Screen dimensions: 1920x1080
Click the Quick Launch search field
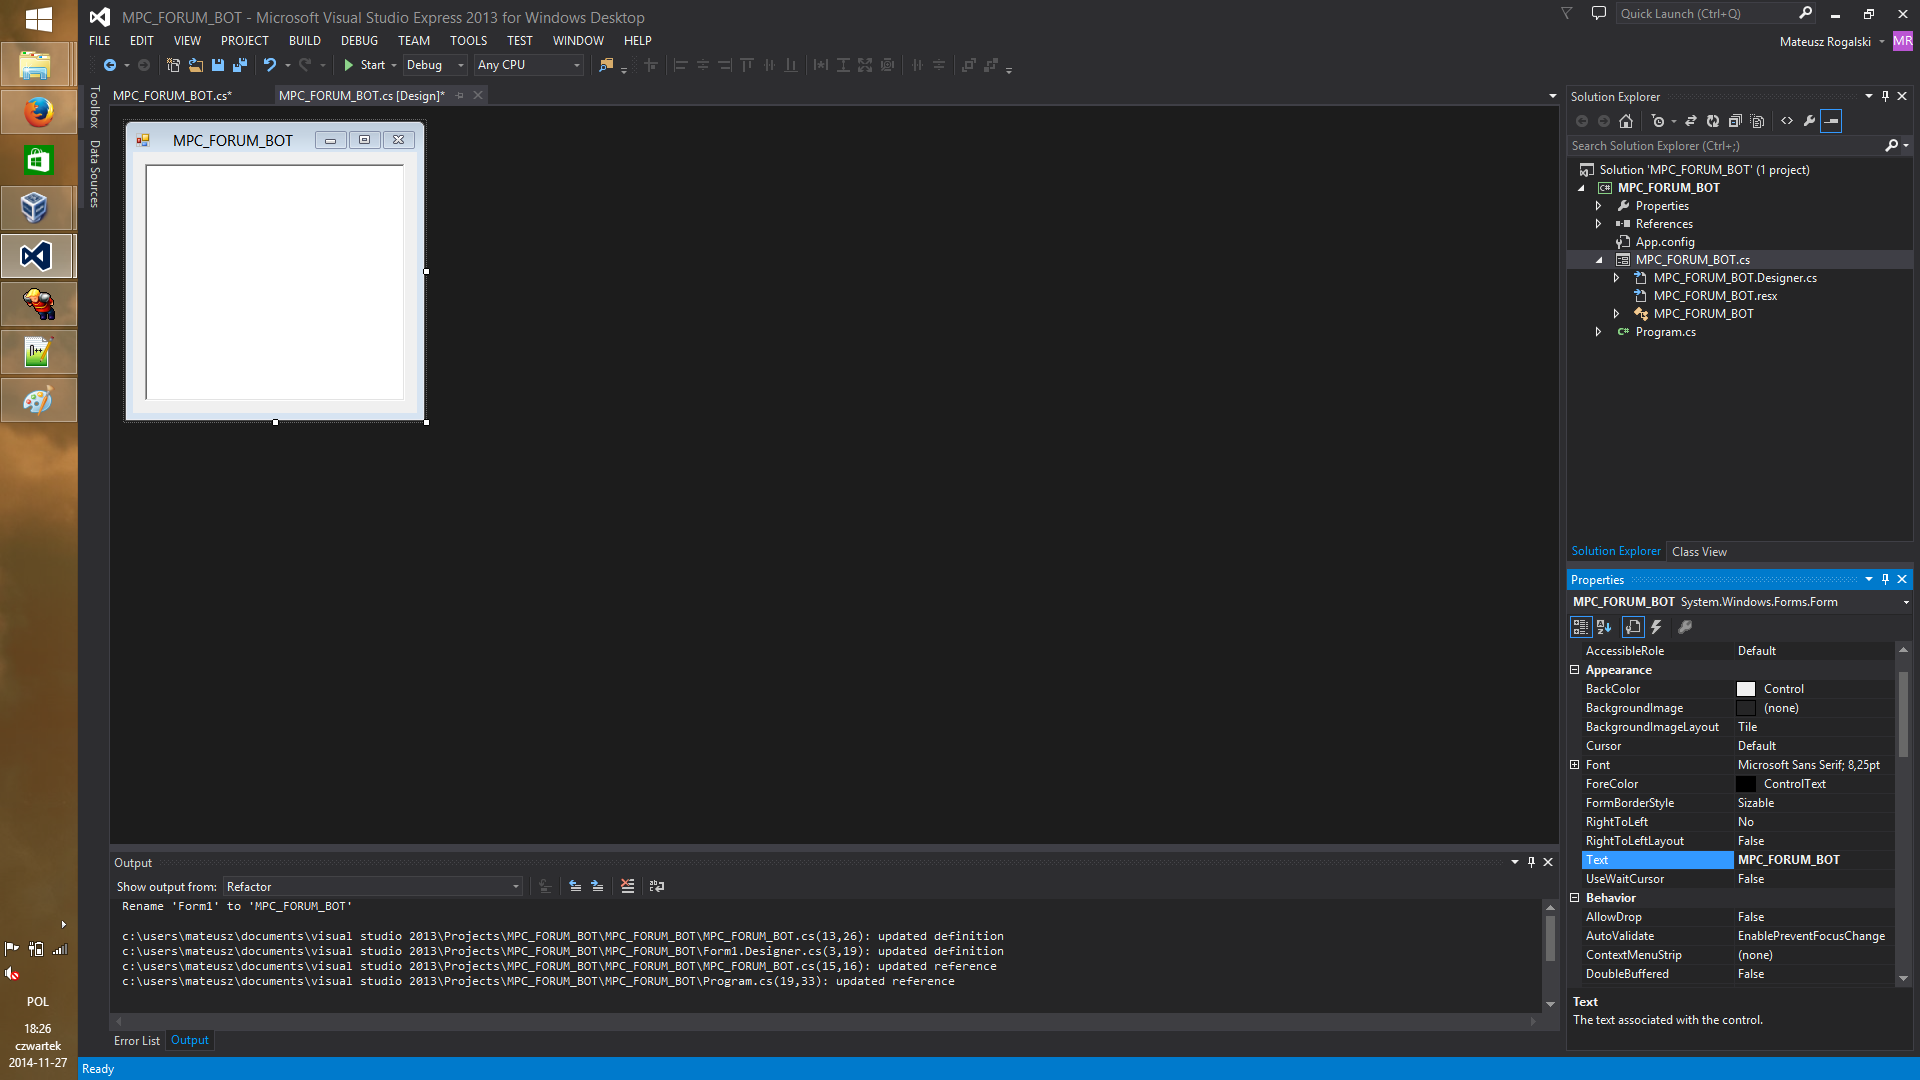tap(1706, 14)
